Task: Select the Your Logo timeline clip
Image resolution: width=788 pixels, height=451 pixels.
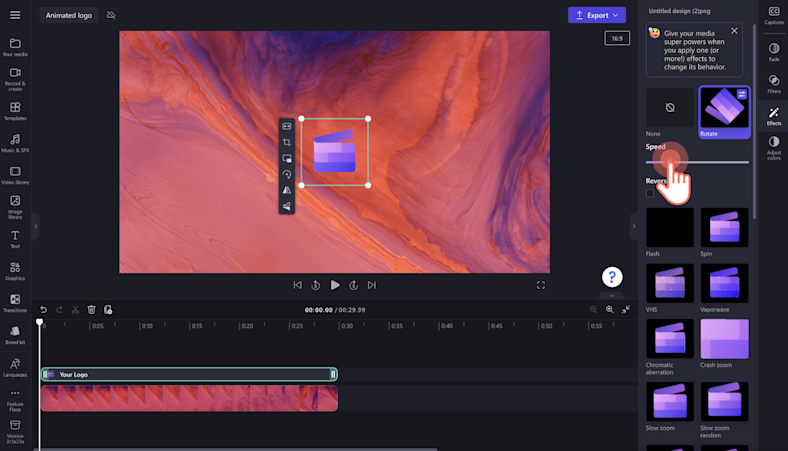Action: click(189, 374)
